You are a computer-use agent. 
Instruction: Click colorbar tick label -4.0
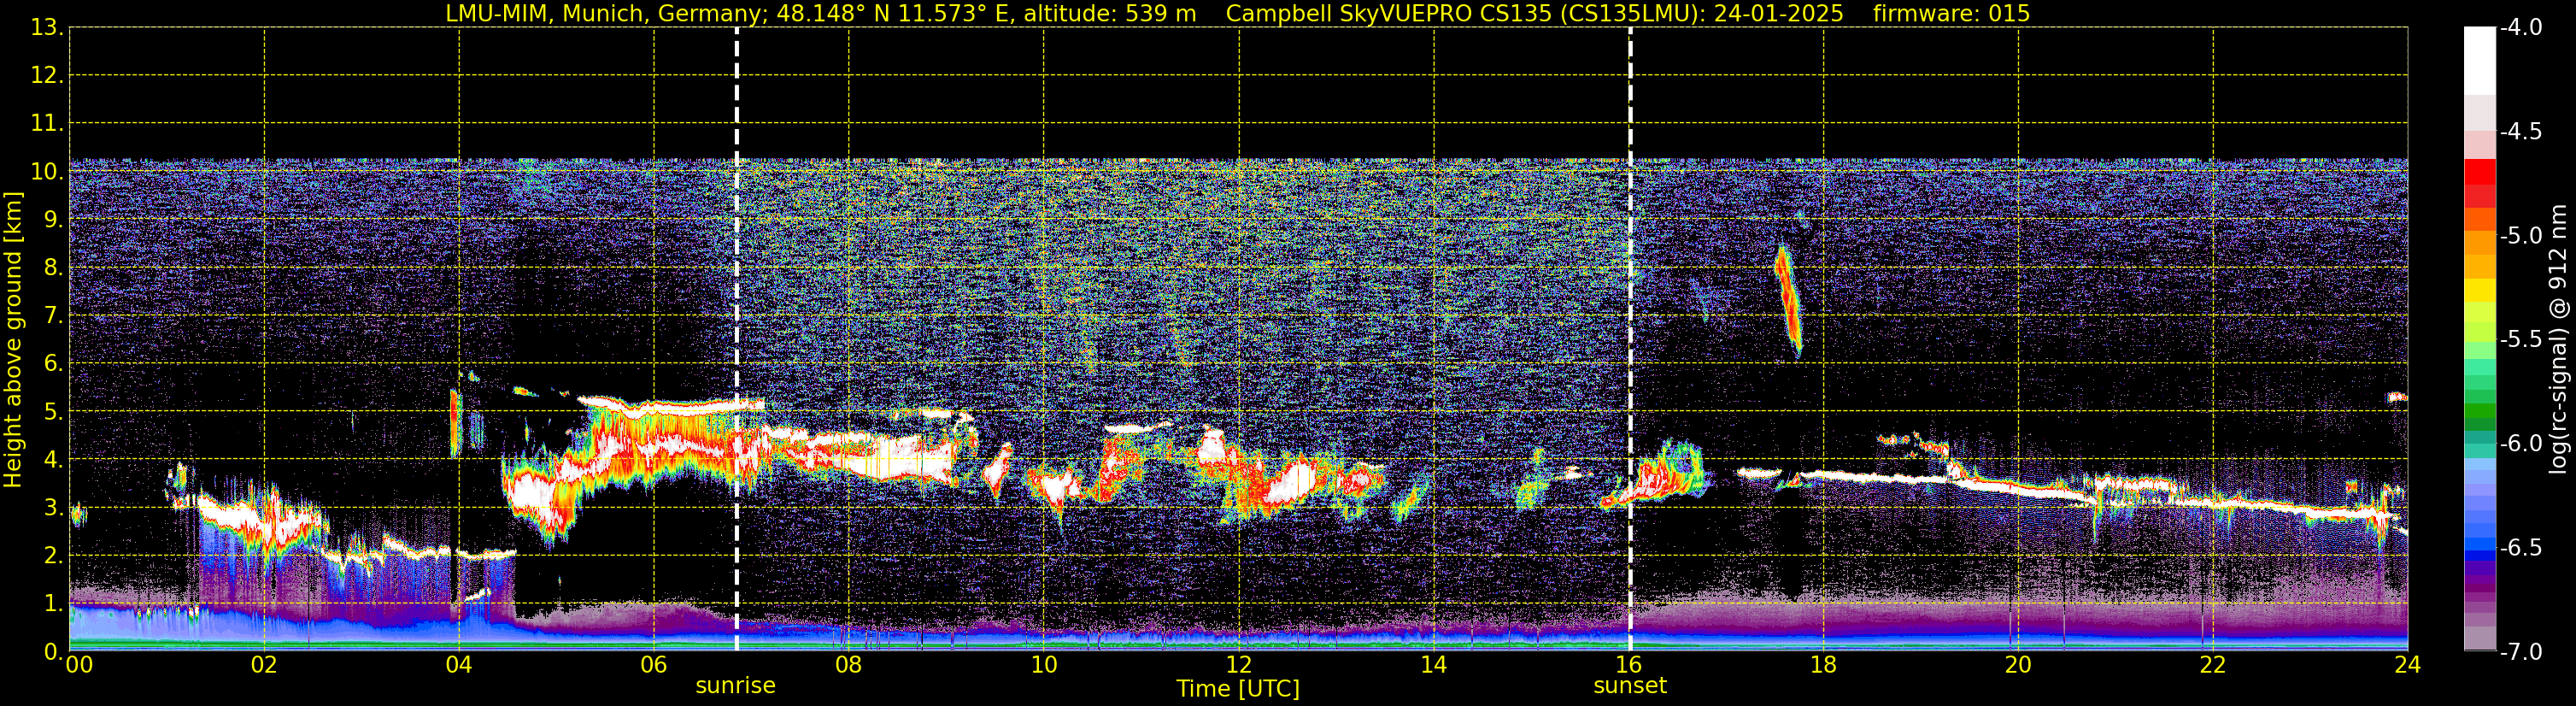2521,28
